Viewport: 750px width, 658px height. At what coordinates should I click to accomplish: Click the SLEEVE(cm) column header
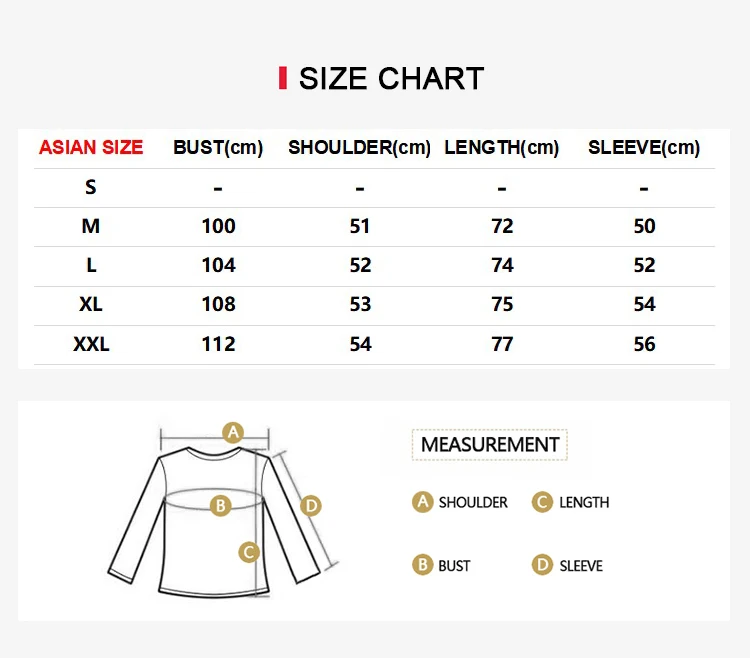click(x=644, y=147)
